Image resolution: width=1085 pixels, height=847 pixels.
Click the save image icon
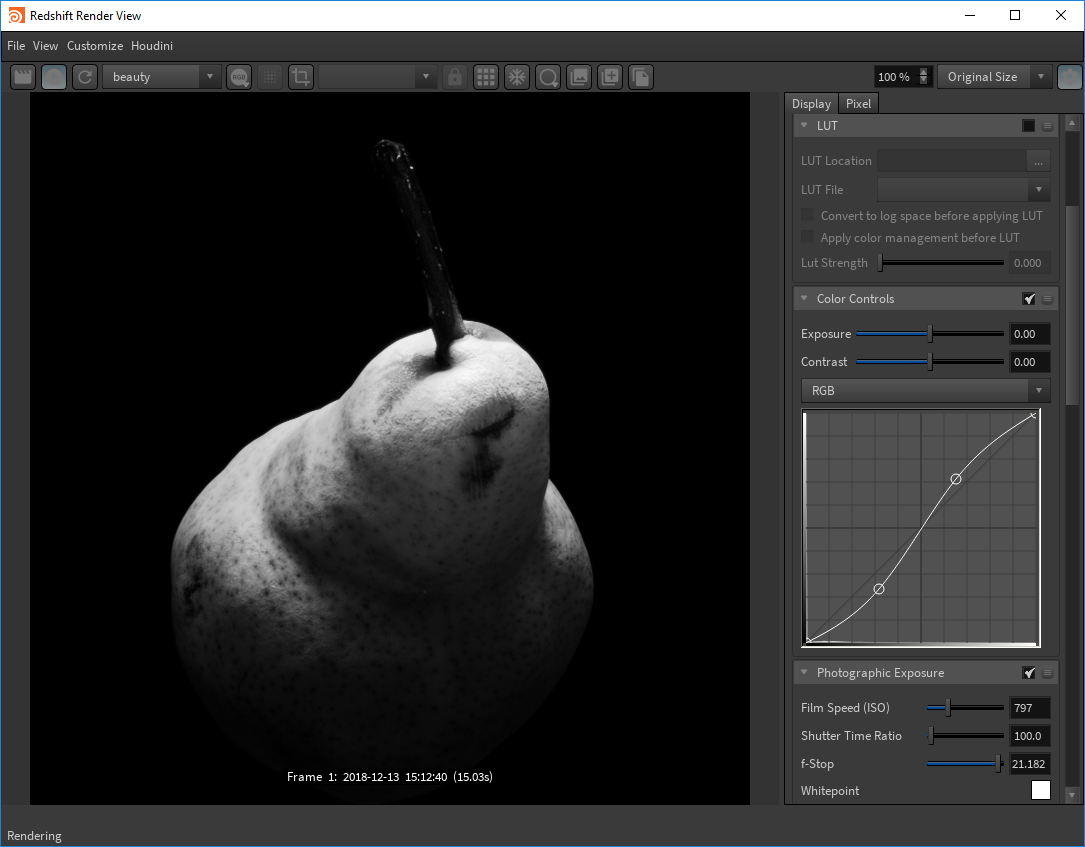579,77
